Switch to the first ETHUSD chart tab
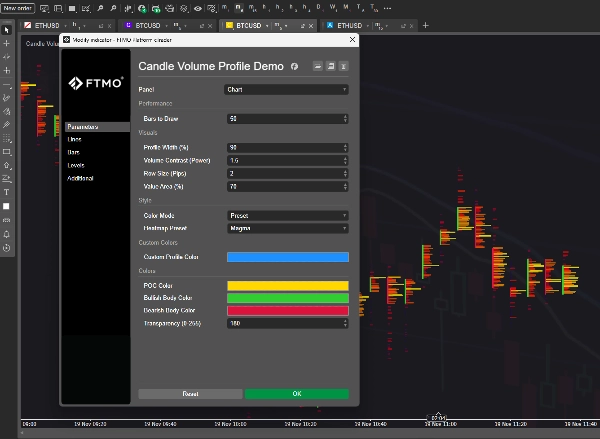The width and height of the screenshot is (600, 439). (x=47, y=26)
